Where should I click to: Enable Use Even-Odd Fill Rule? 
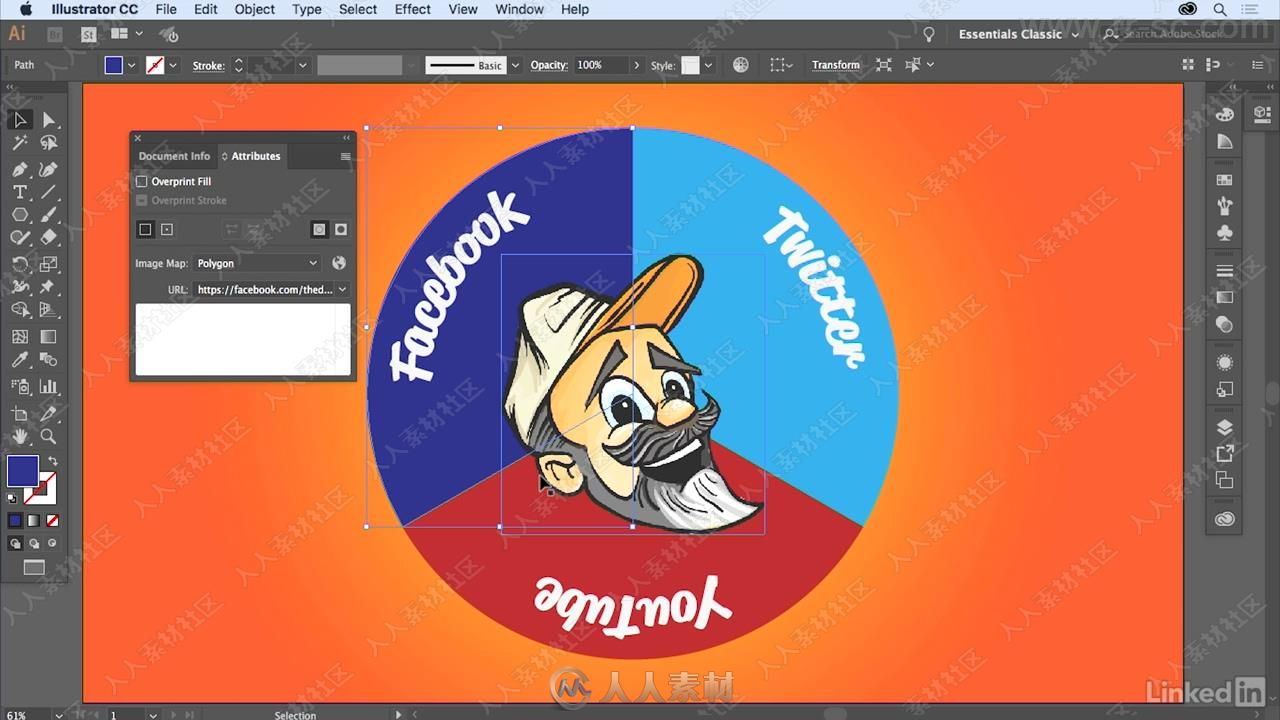point(341,229)
